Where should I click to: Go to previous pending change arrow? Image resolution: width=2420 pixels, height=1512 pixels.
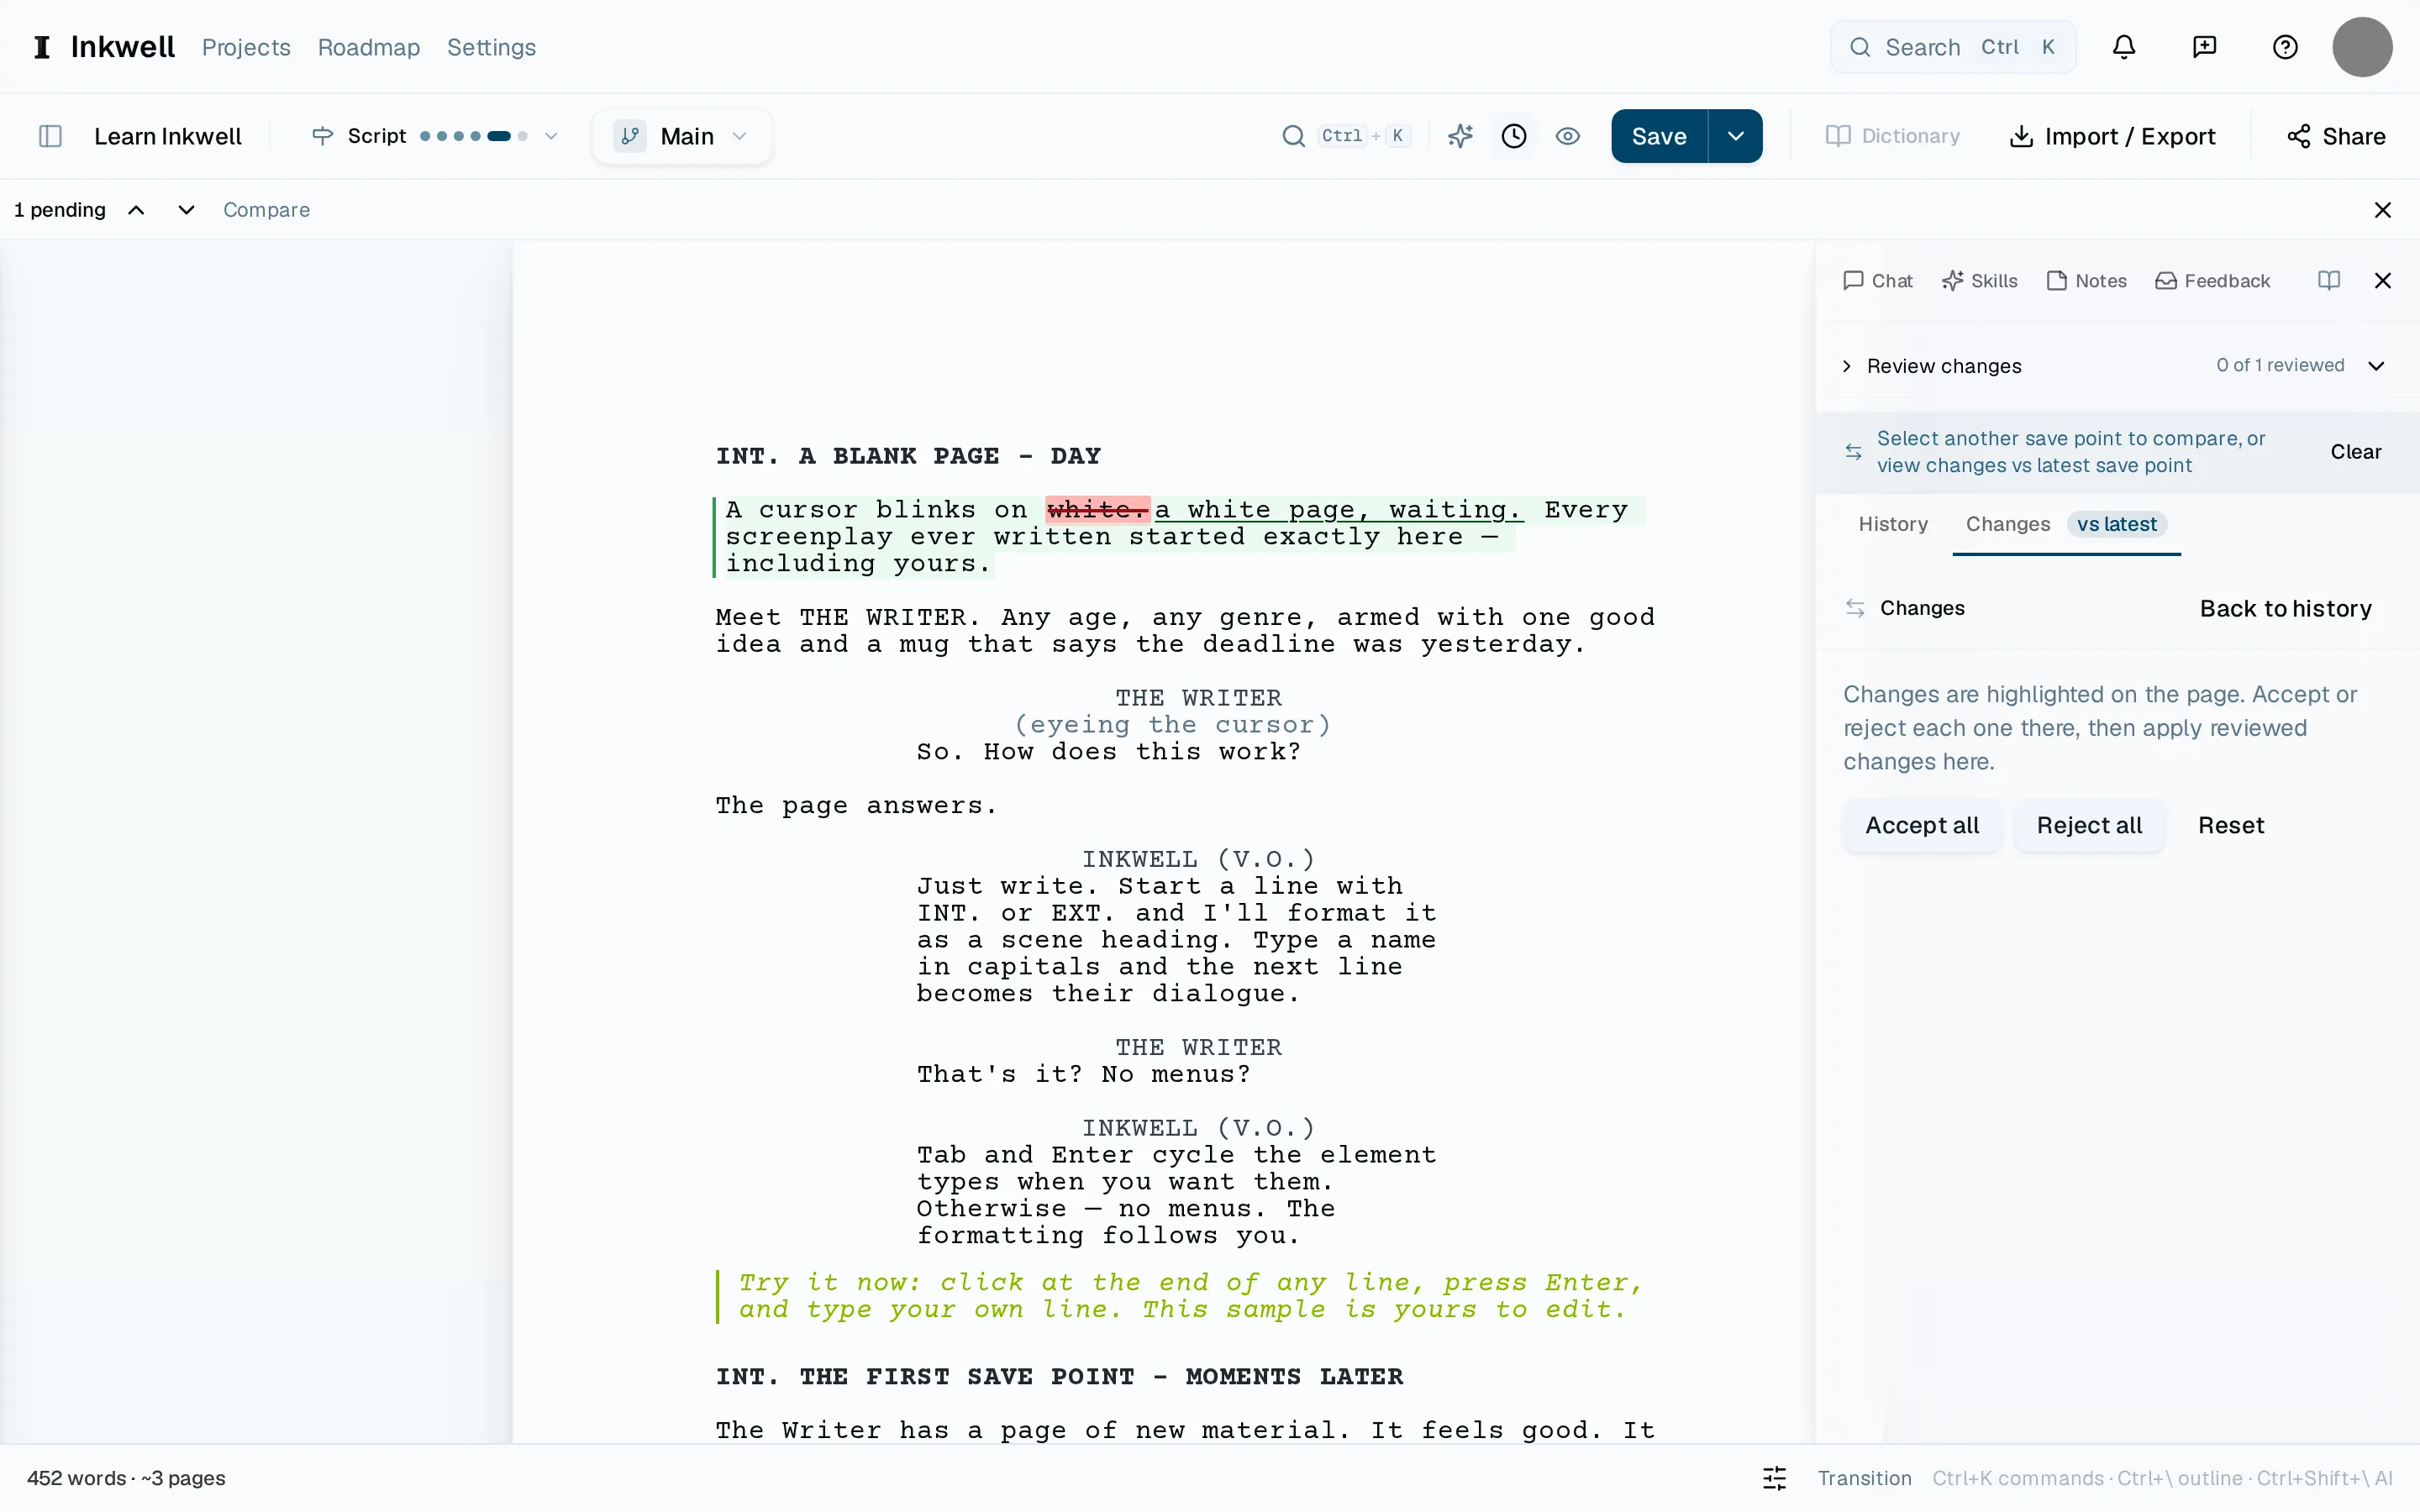click(136, 210)
